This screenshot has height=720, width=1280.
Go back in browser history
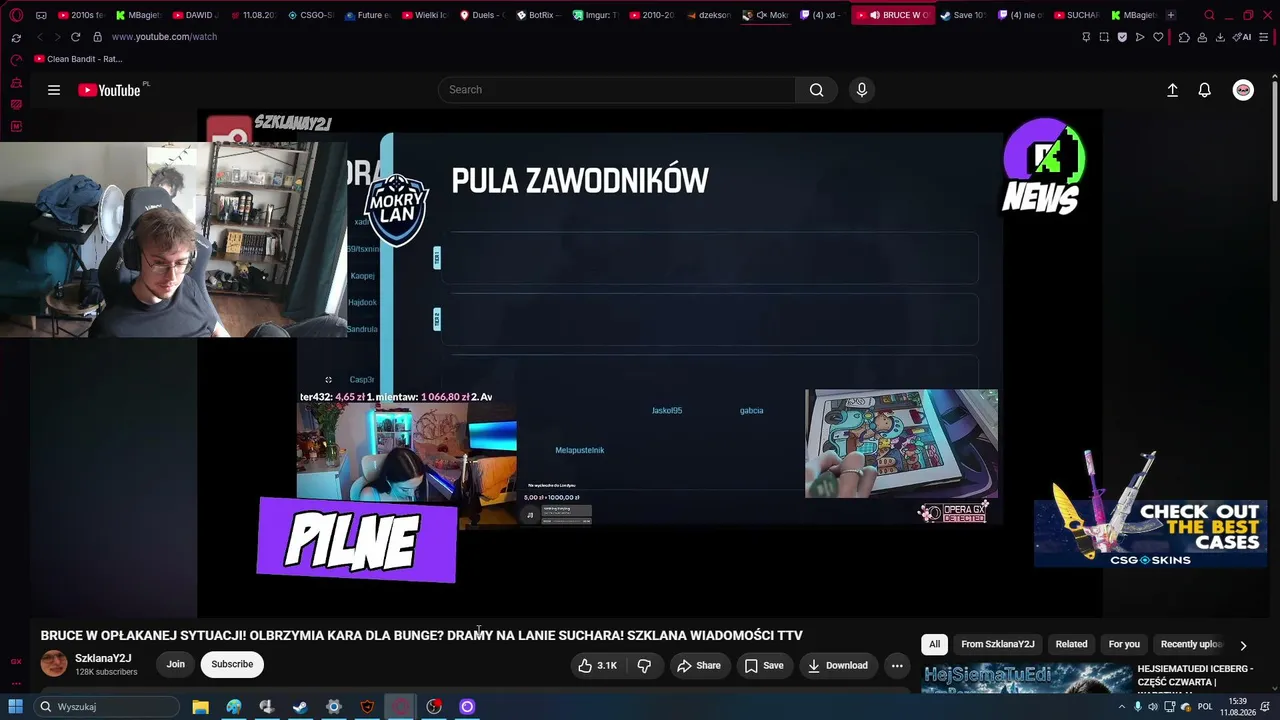click(x=40, y=37)
